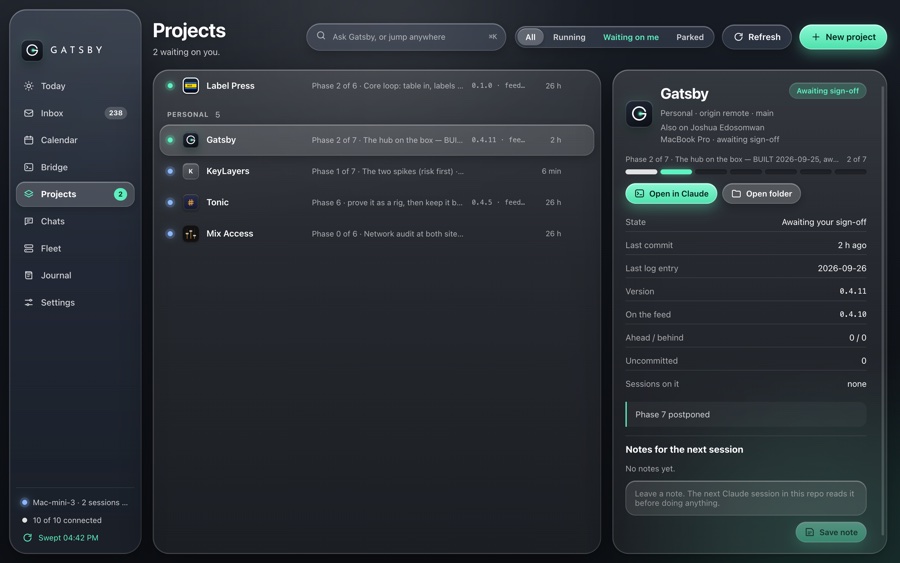Click the Projects count badge 2
The width and height of the screenshot is (900, 563).
tap(120, 194)
